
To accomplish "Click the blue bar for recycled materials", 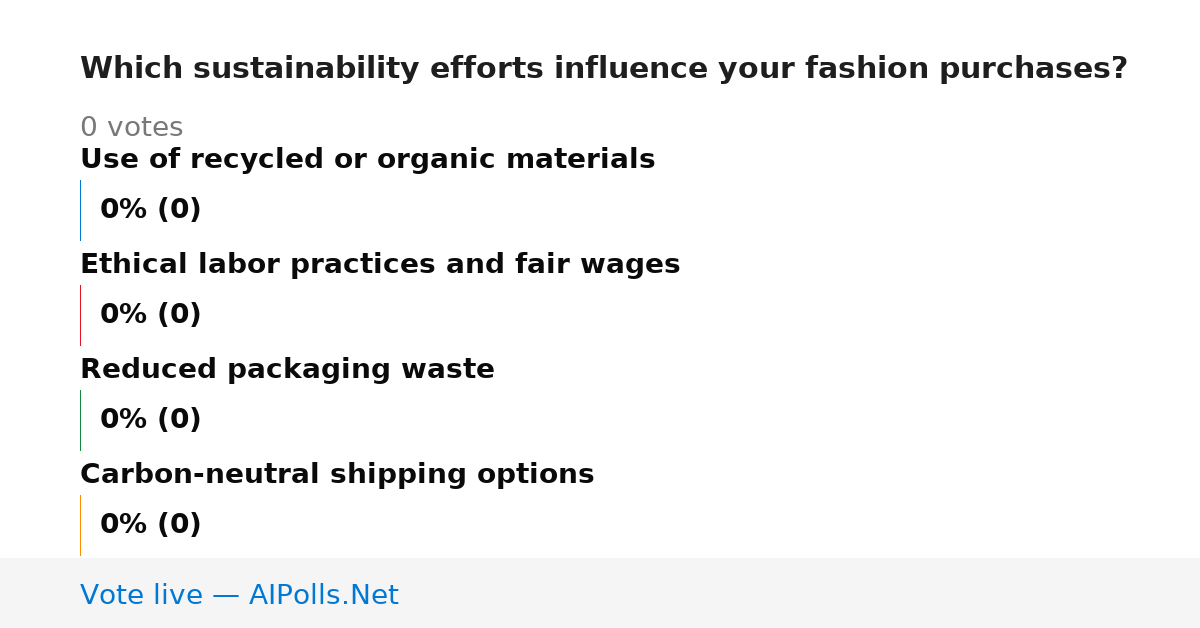I will [80, 210].
